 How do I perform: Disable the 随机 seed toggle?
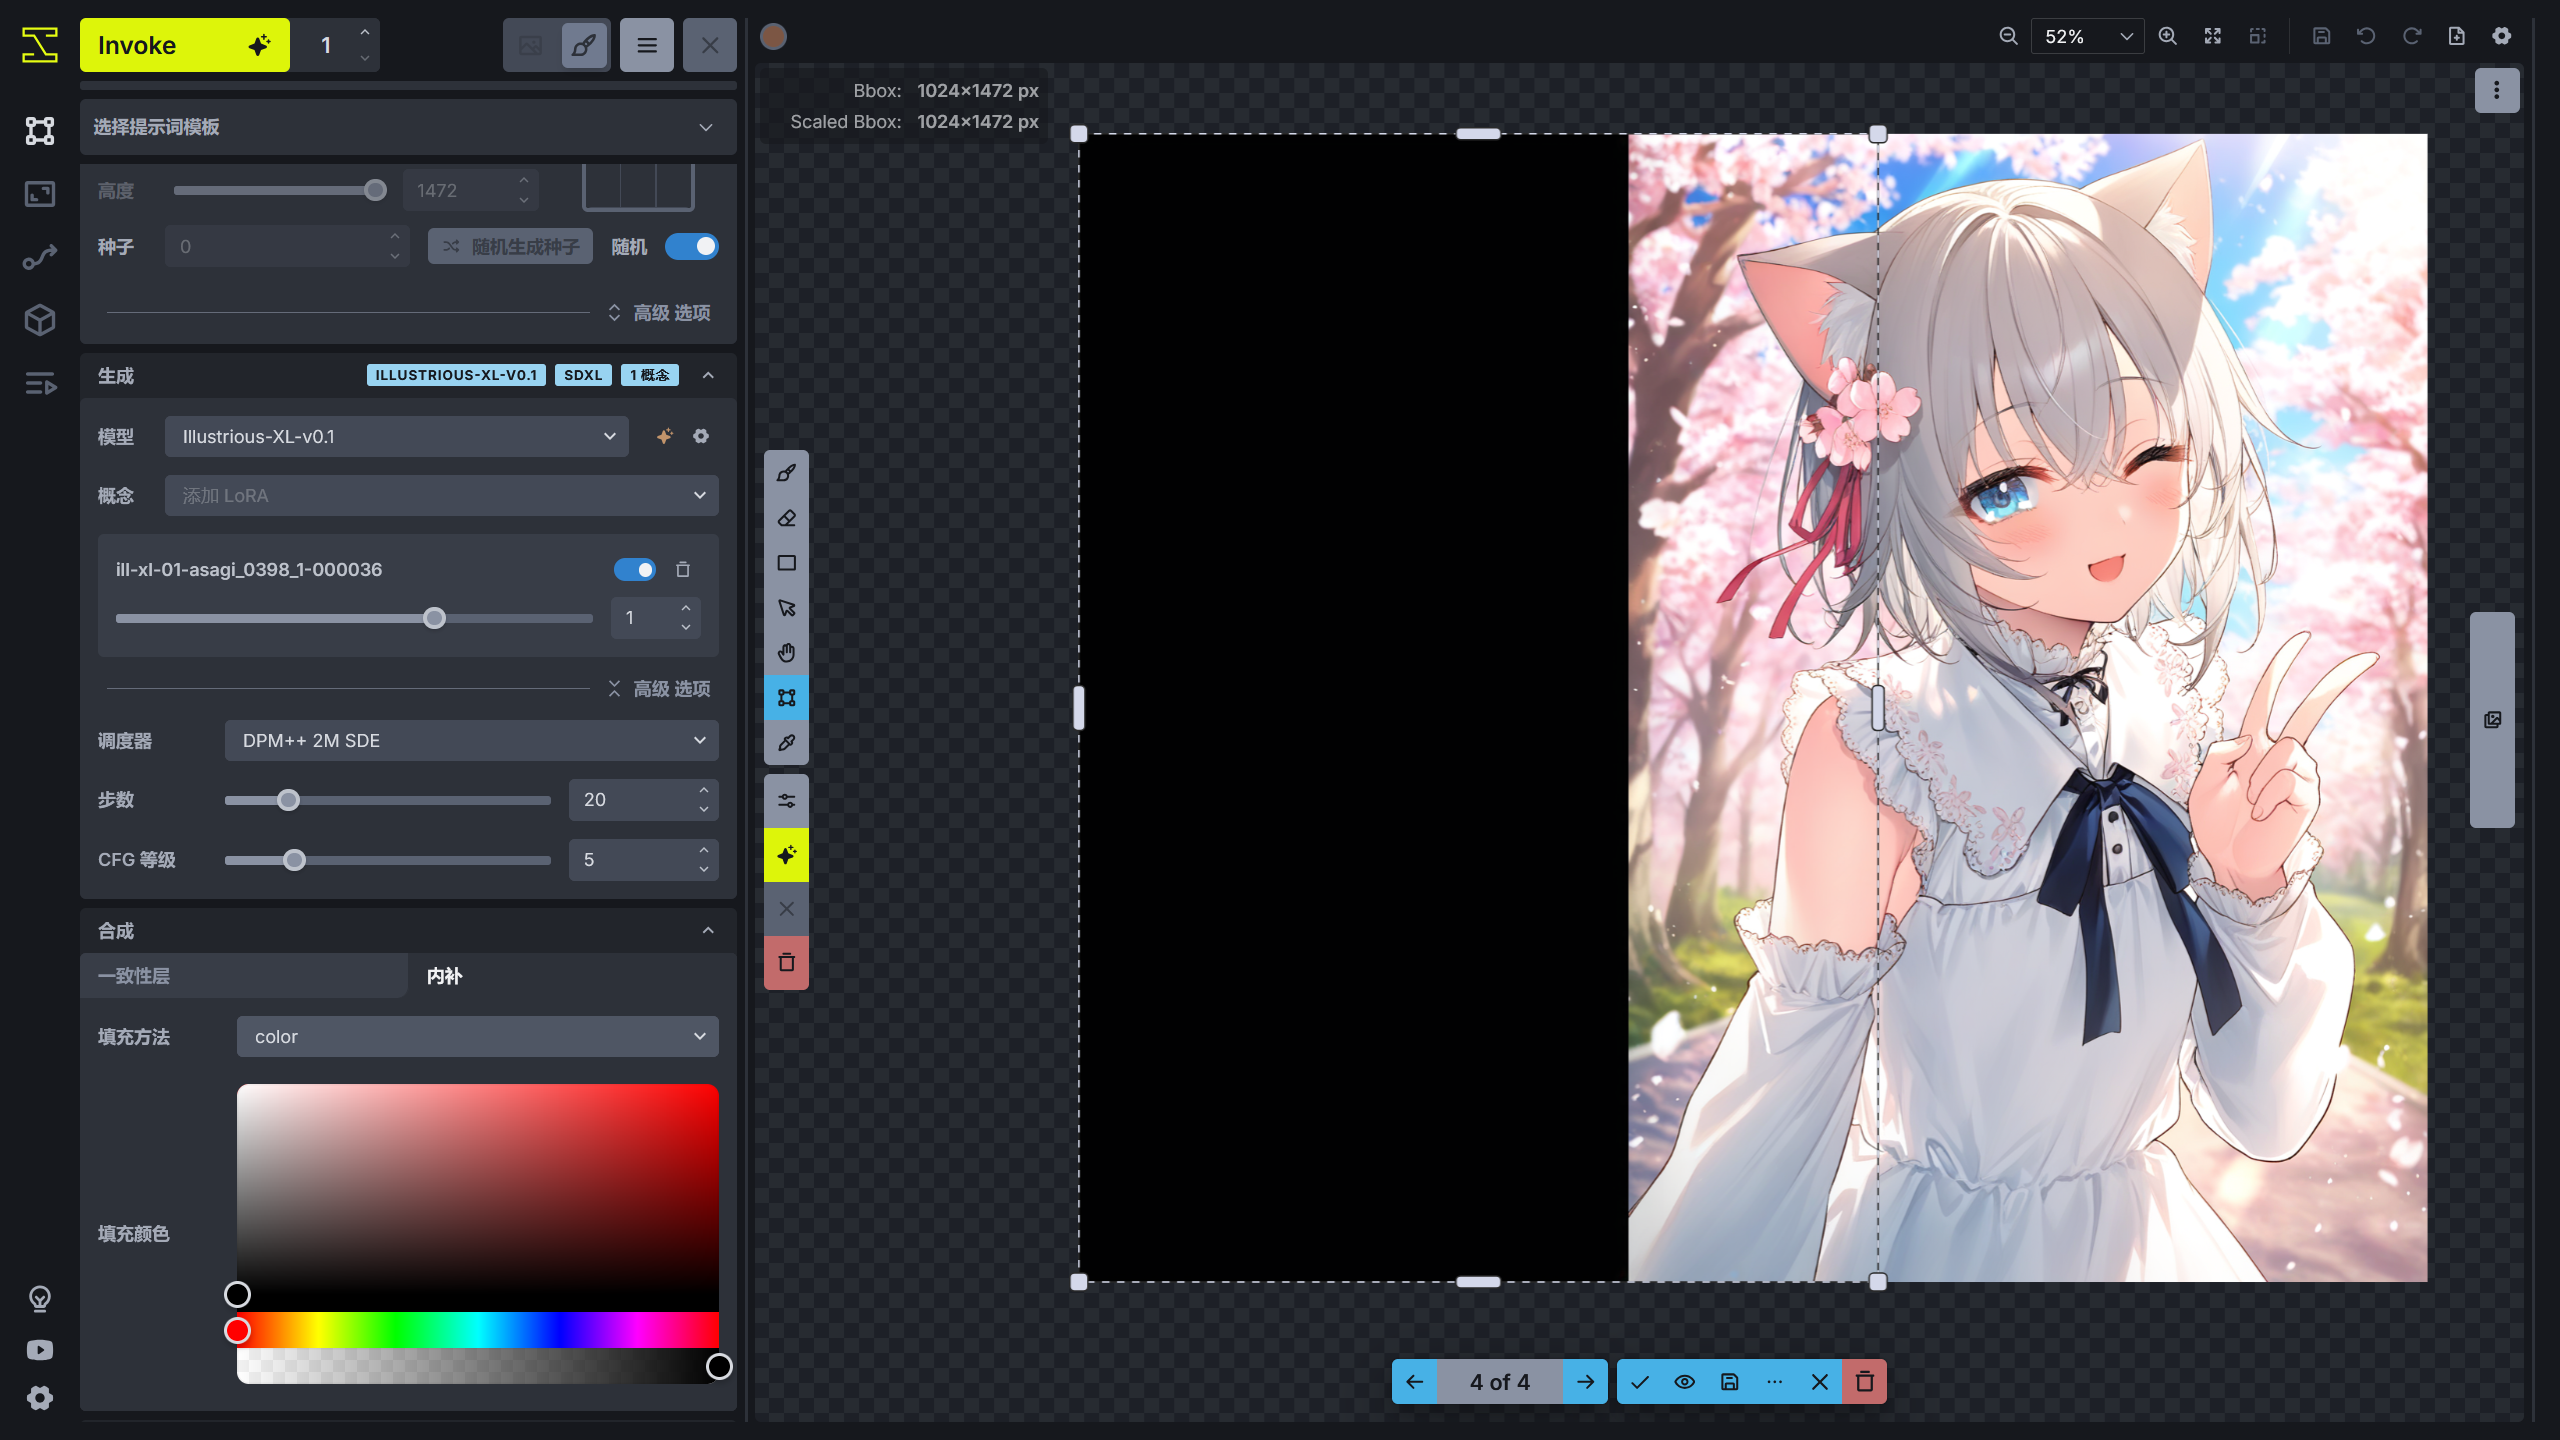click(692, 246)
